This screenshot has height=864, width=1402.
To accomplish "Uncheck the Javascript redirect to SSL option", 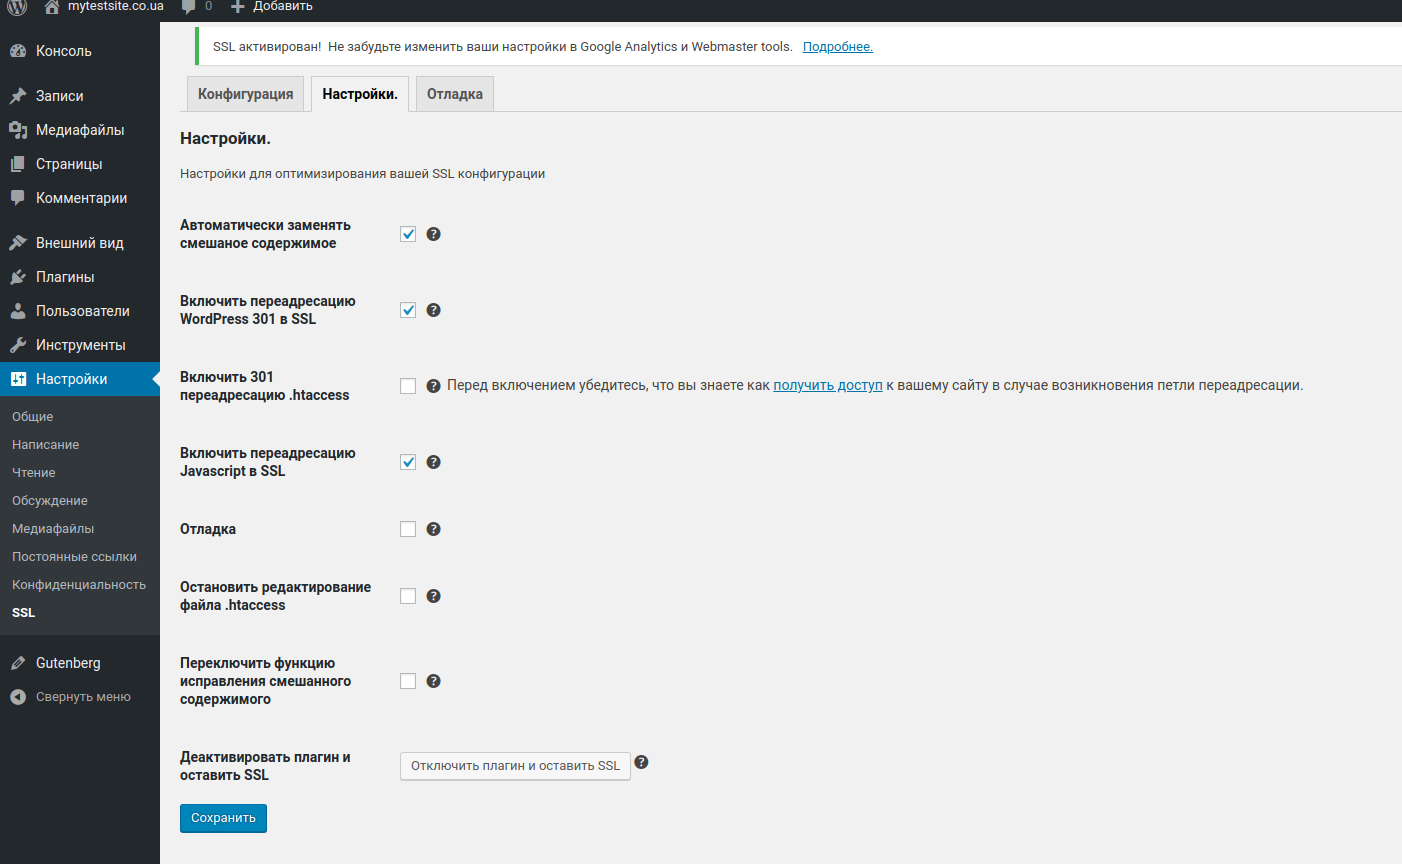I will click(x=408, y=462).
